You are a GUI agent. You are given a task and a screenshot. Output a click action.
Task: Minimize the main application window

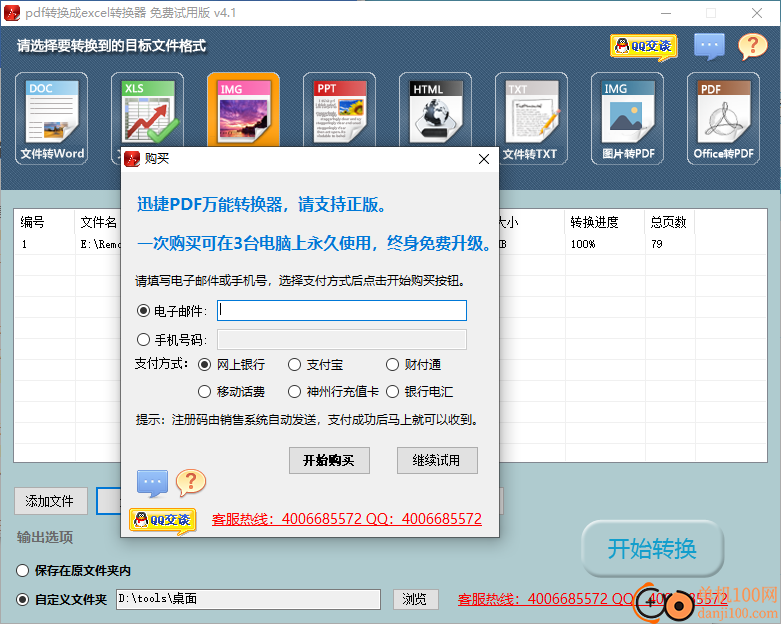click(x=666, y=13)
